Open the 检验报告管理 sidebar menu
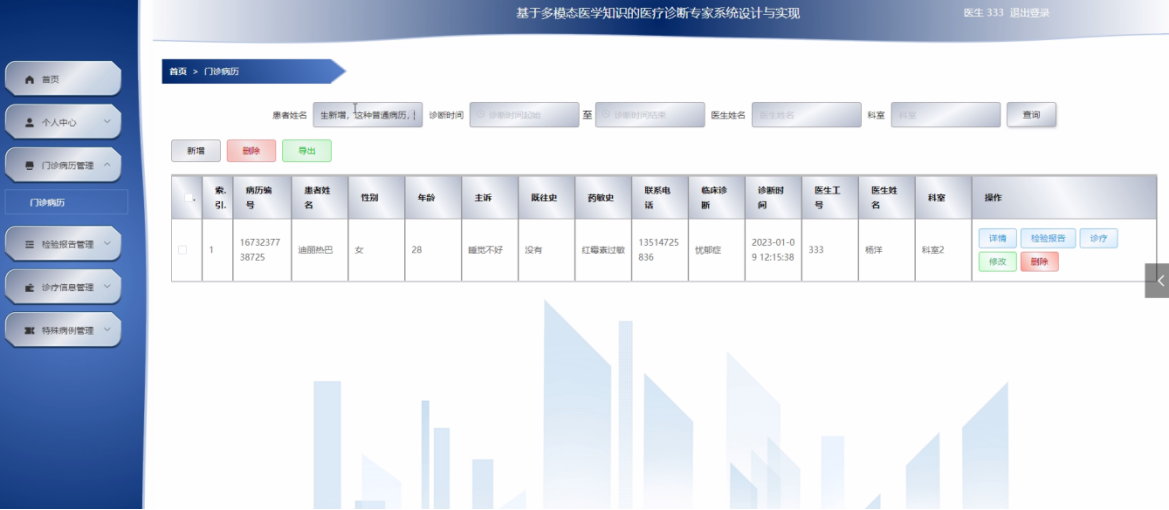The image size is (1169, 510). (x=63, y=244)
